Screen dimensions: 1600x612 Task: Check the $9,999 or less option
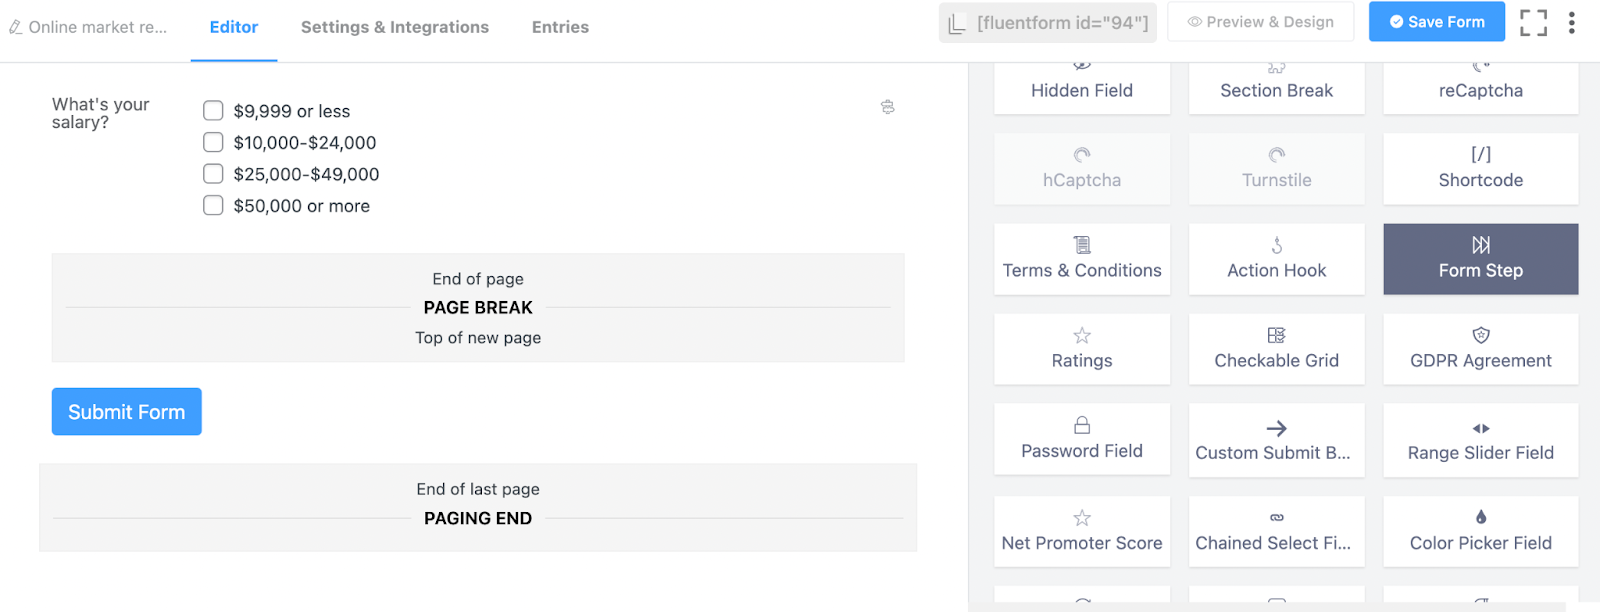click(x=213, y=111)
